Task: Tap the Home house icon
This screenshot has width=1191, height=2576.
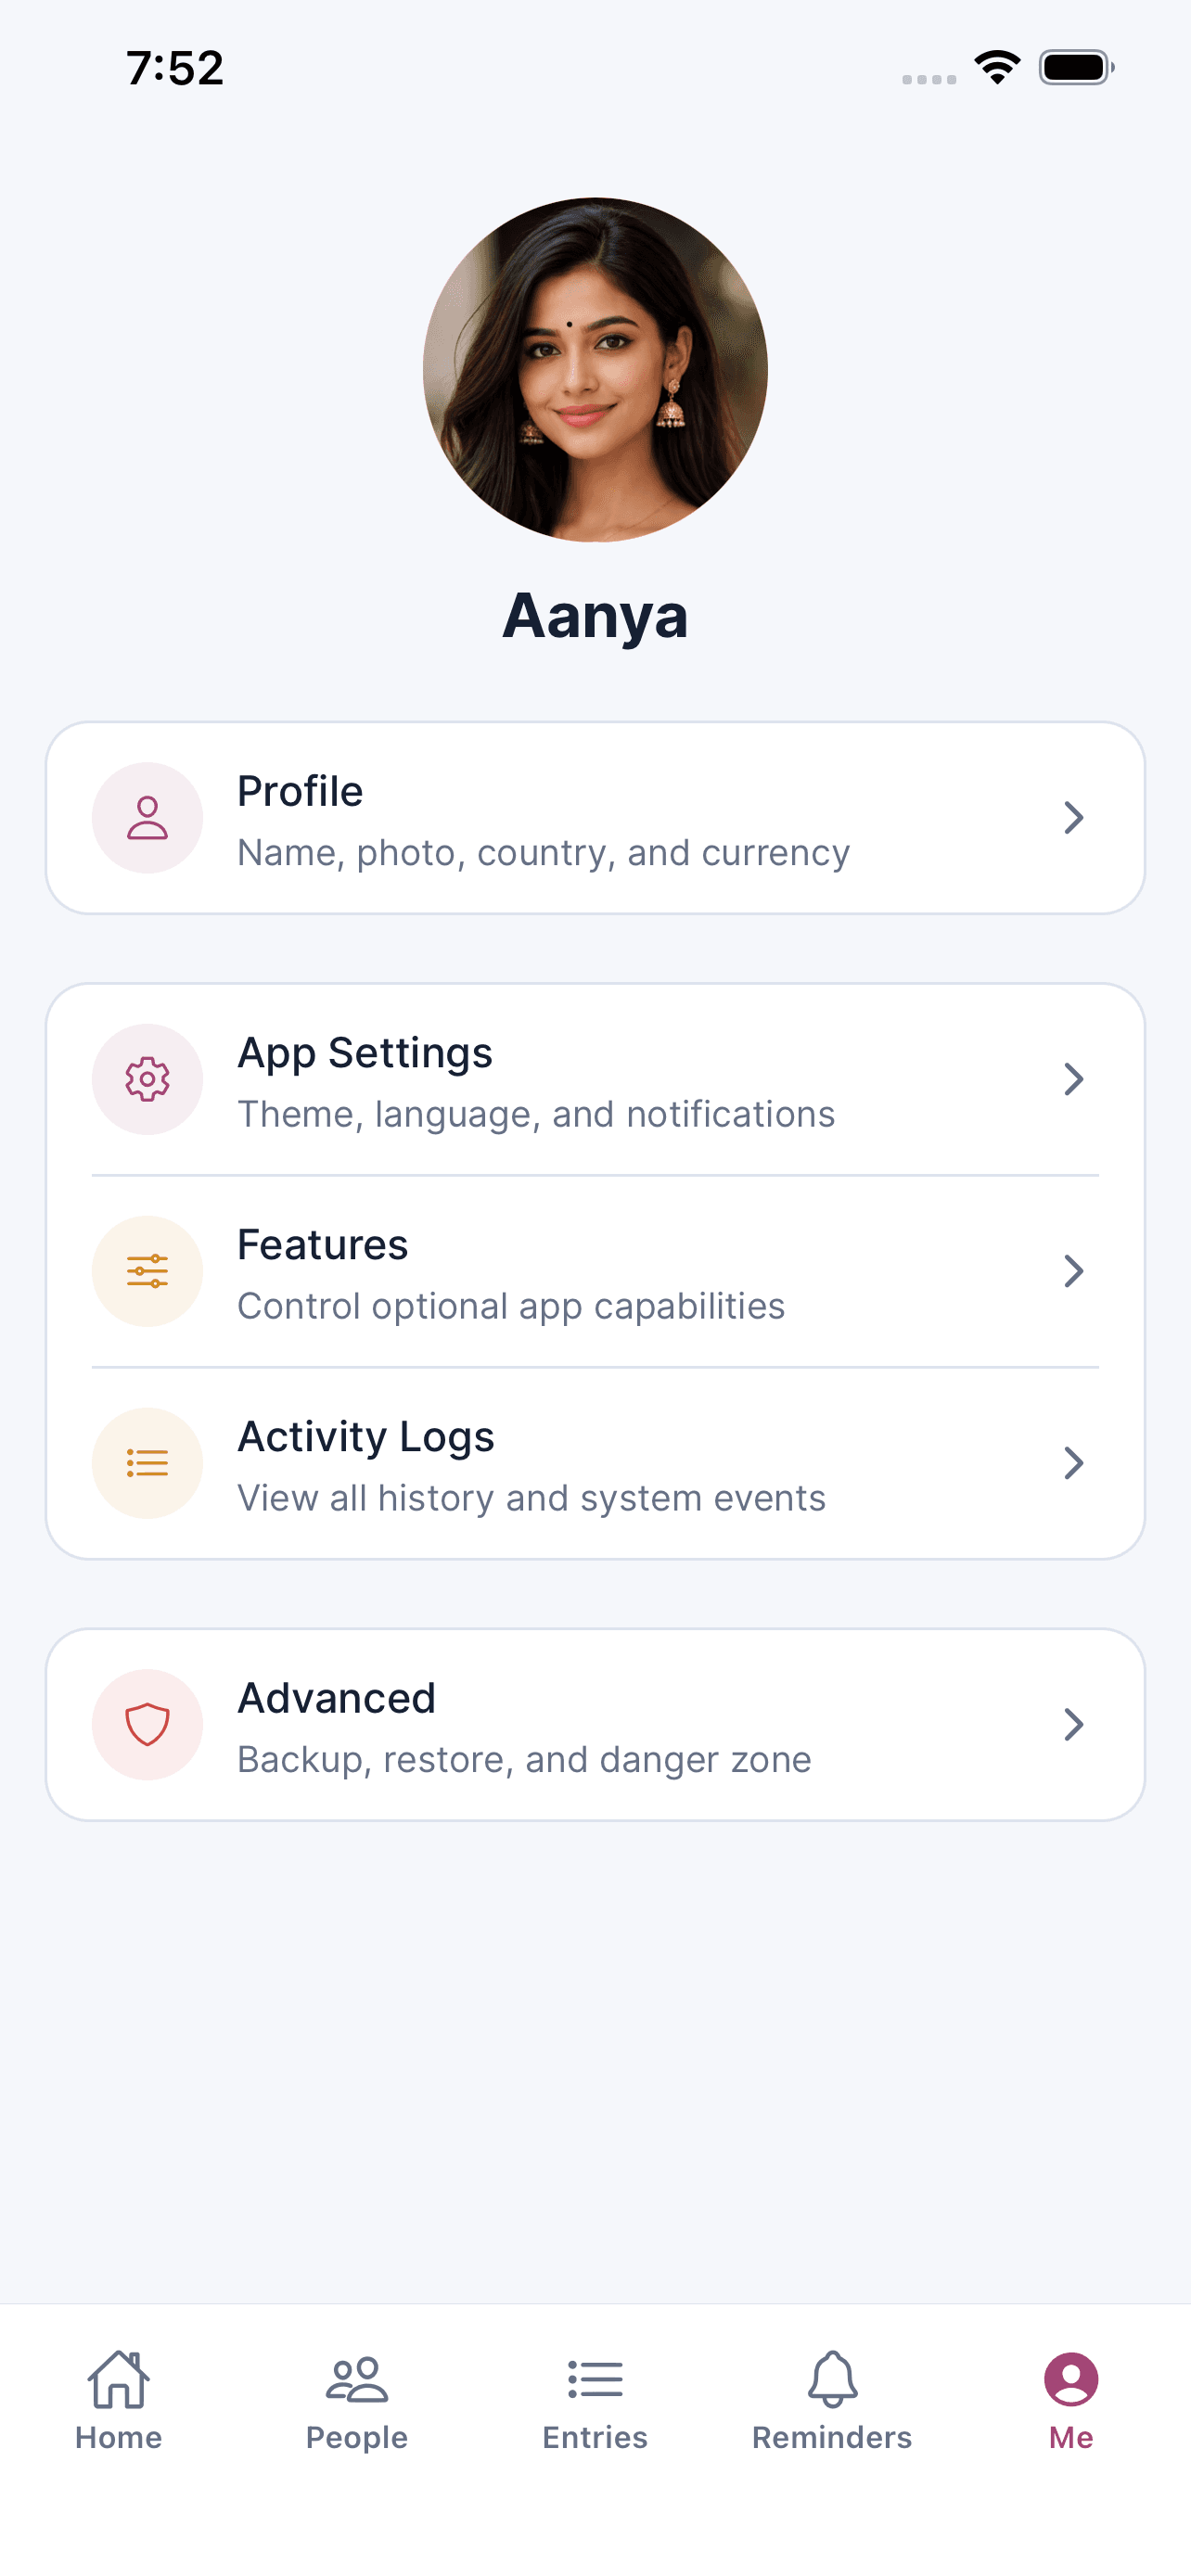Action: coord(118,2380)
